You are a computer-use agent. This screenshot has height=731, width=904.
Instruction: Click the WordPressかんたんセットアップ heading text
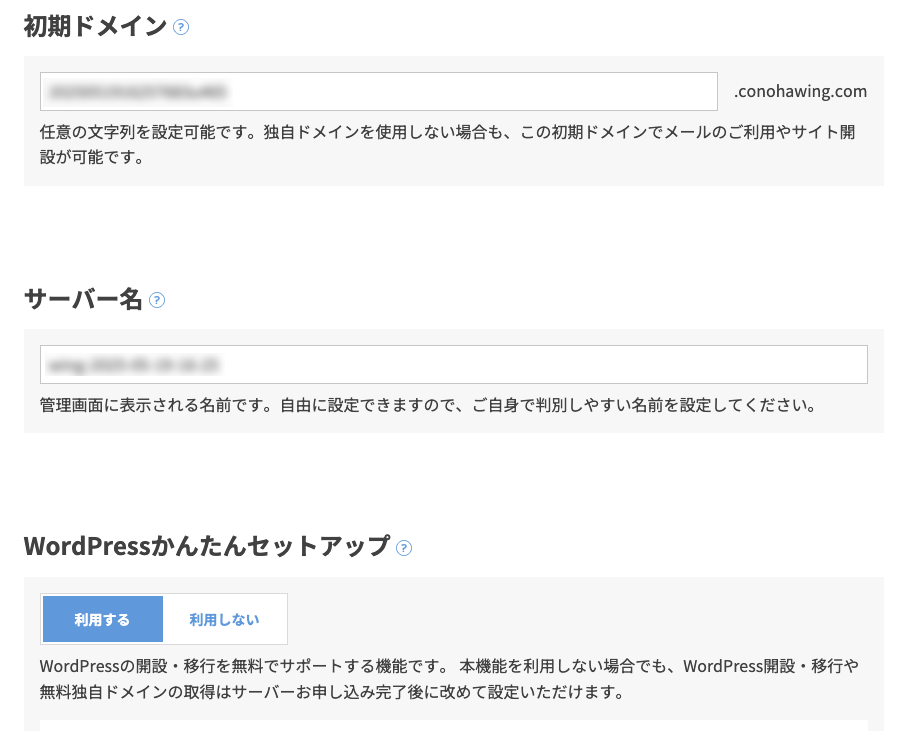(207, 547)
